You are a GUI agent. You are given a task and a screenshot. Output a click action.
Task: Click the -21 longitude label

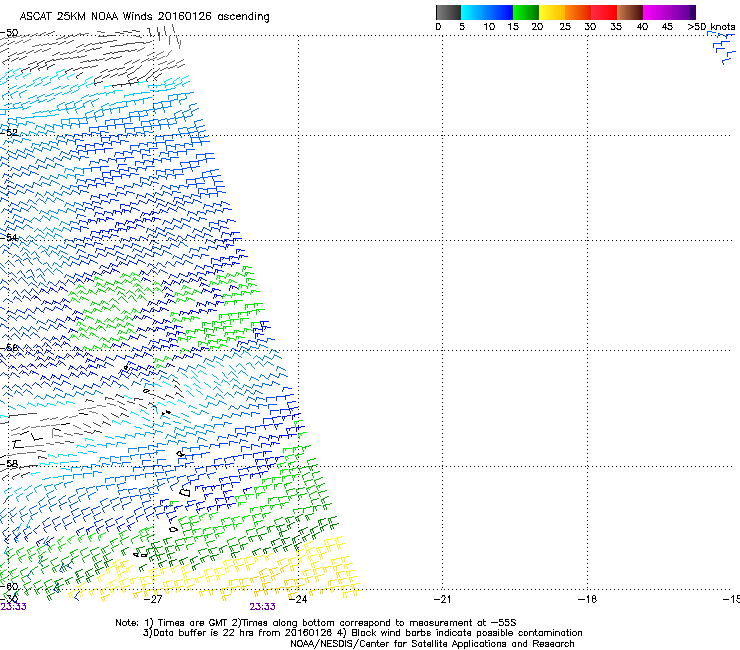[442, 599]
